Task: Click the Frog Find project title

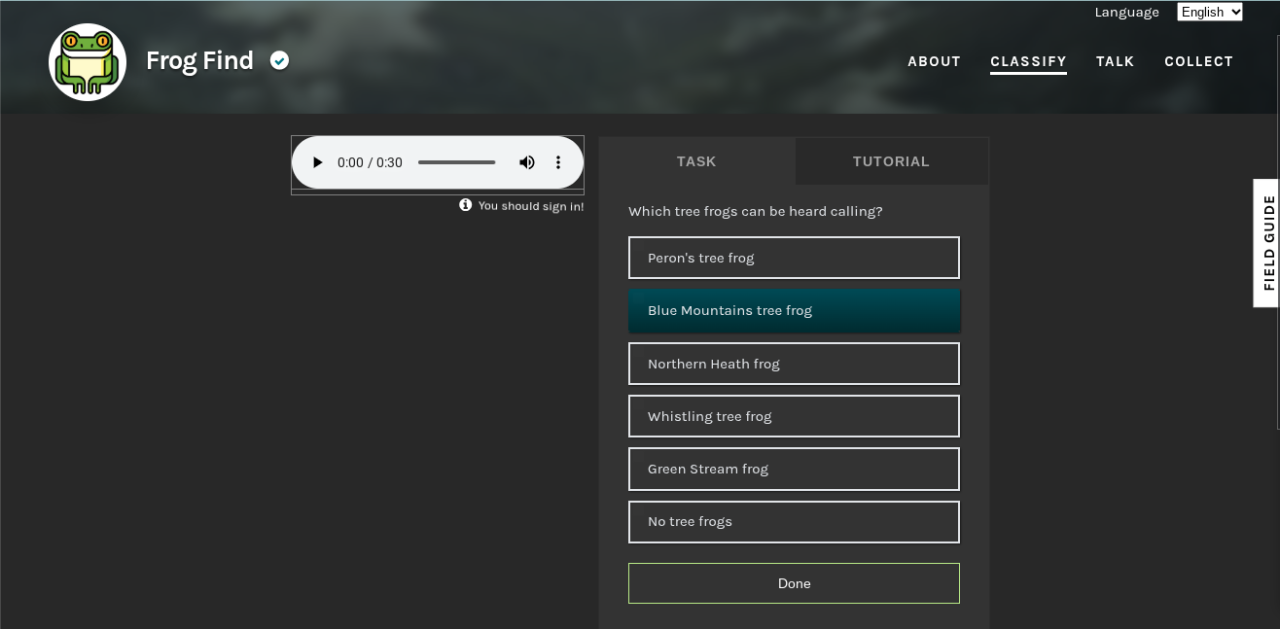Action: coord(200,61)
